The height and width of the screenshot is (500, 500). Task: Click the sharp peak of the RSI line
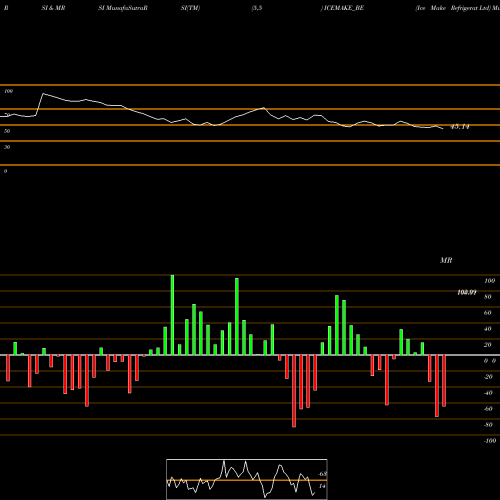pos(43,94)
